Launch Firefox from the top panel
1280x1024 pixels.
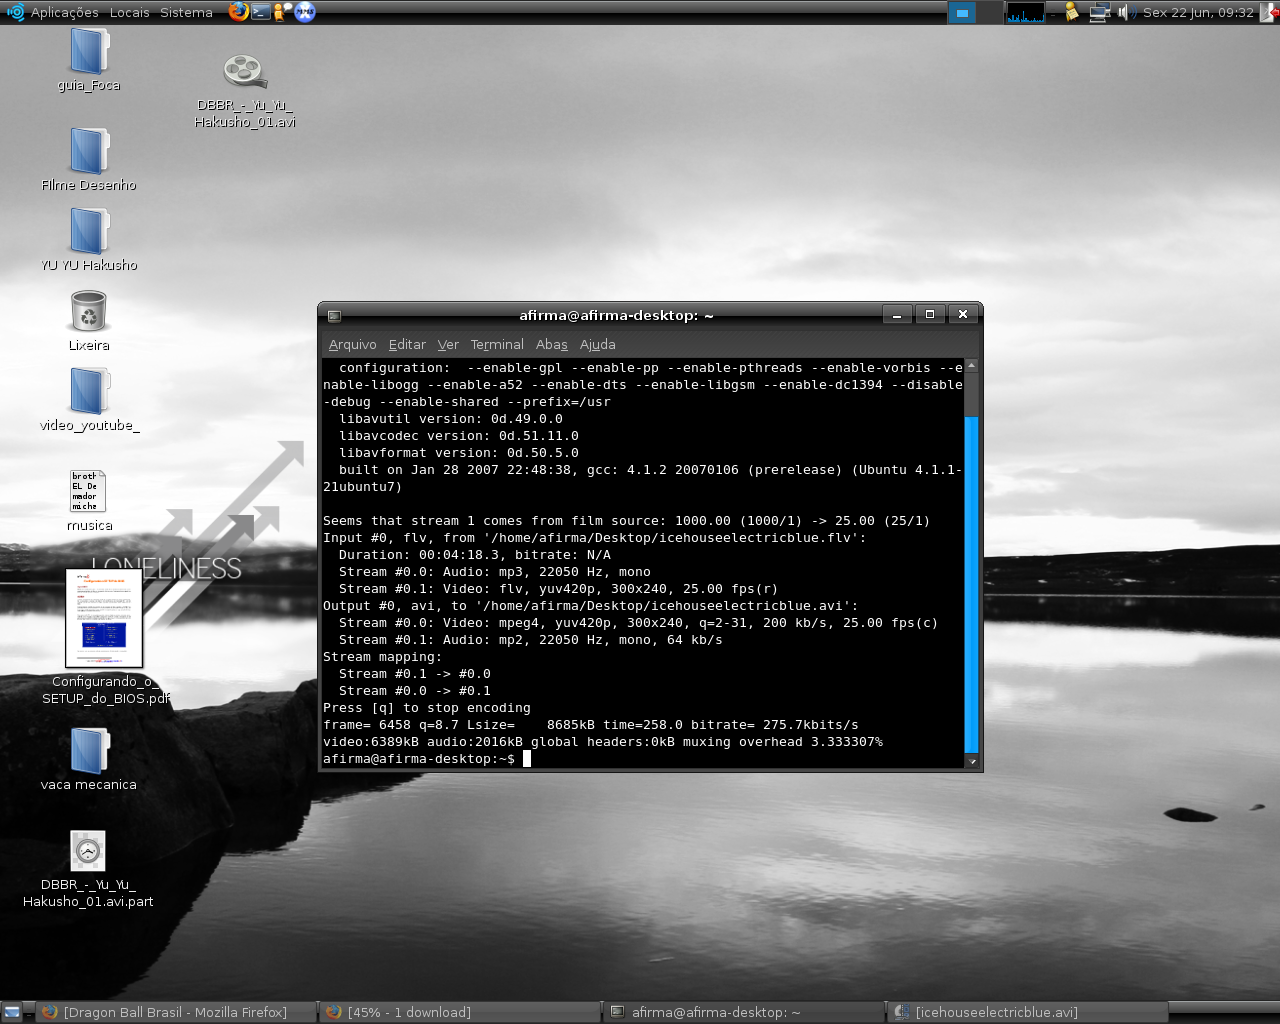tap(238, 12)
